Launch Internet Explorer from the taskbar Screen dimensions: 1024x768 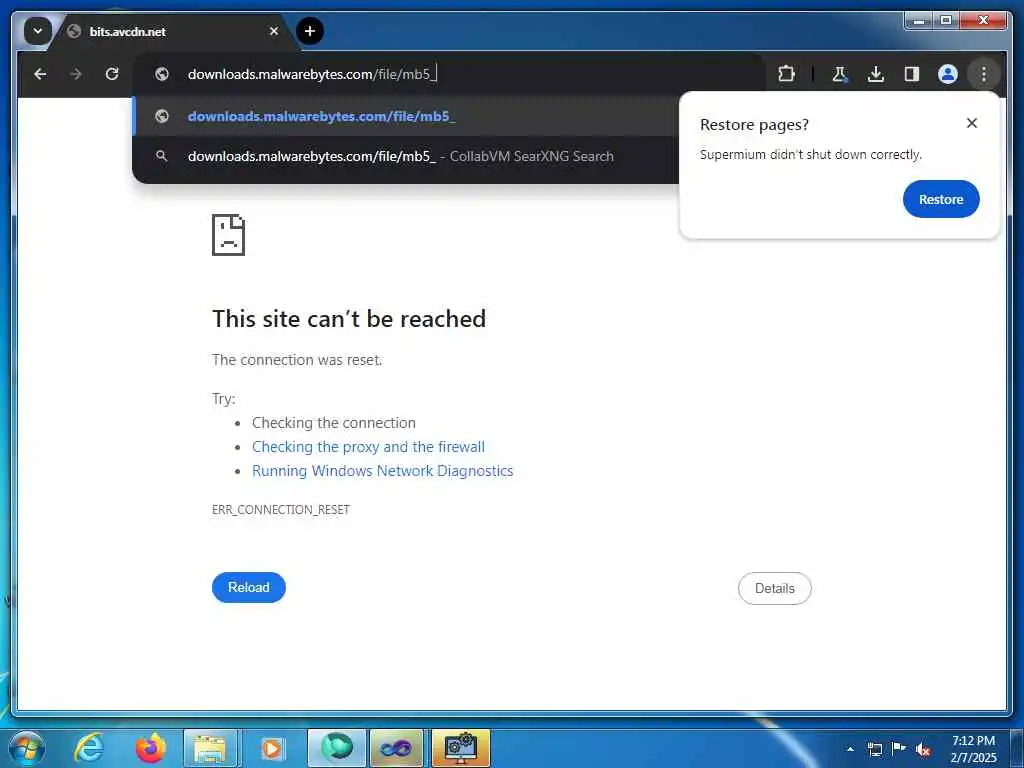(x=89, y=748)
